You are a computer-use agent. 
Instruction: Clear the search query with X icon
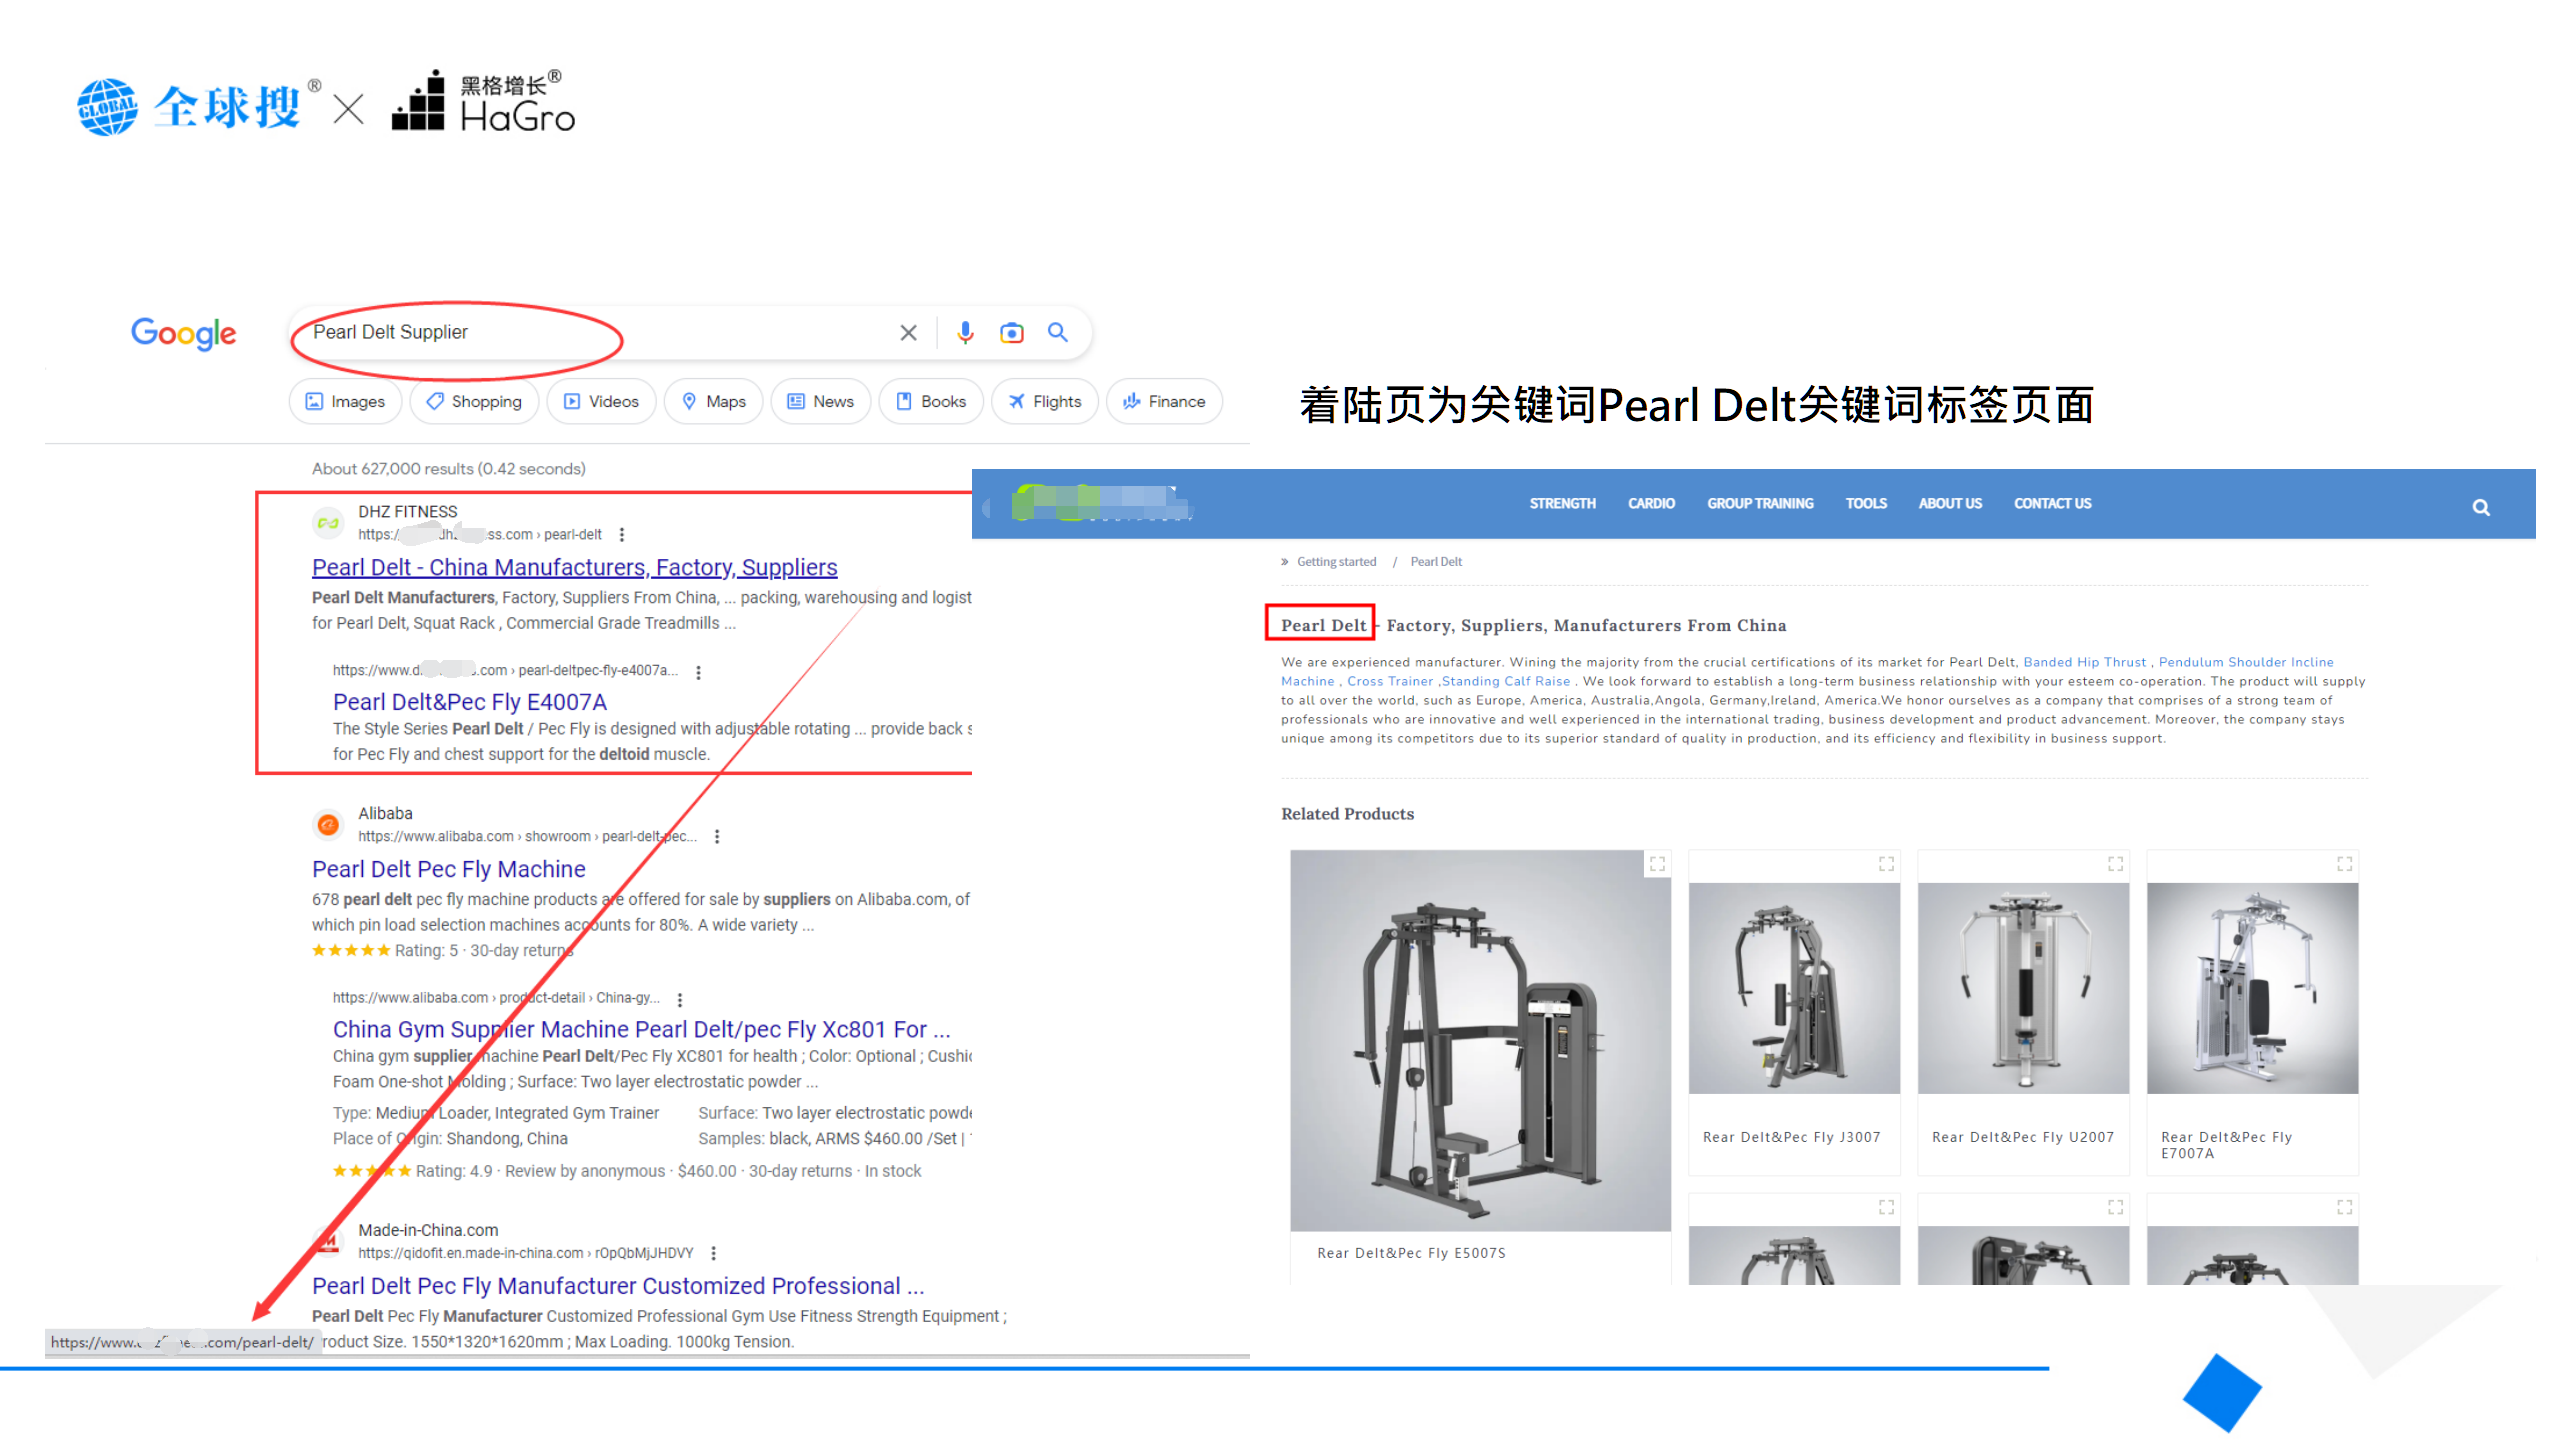tap(908, 332)
